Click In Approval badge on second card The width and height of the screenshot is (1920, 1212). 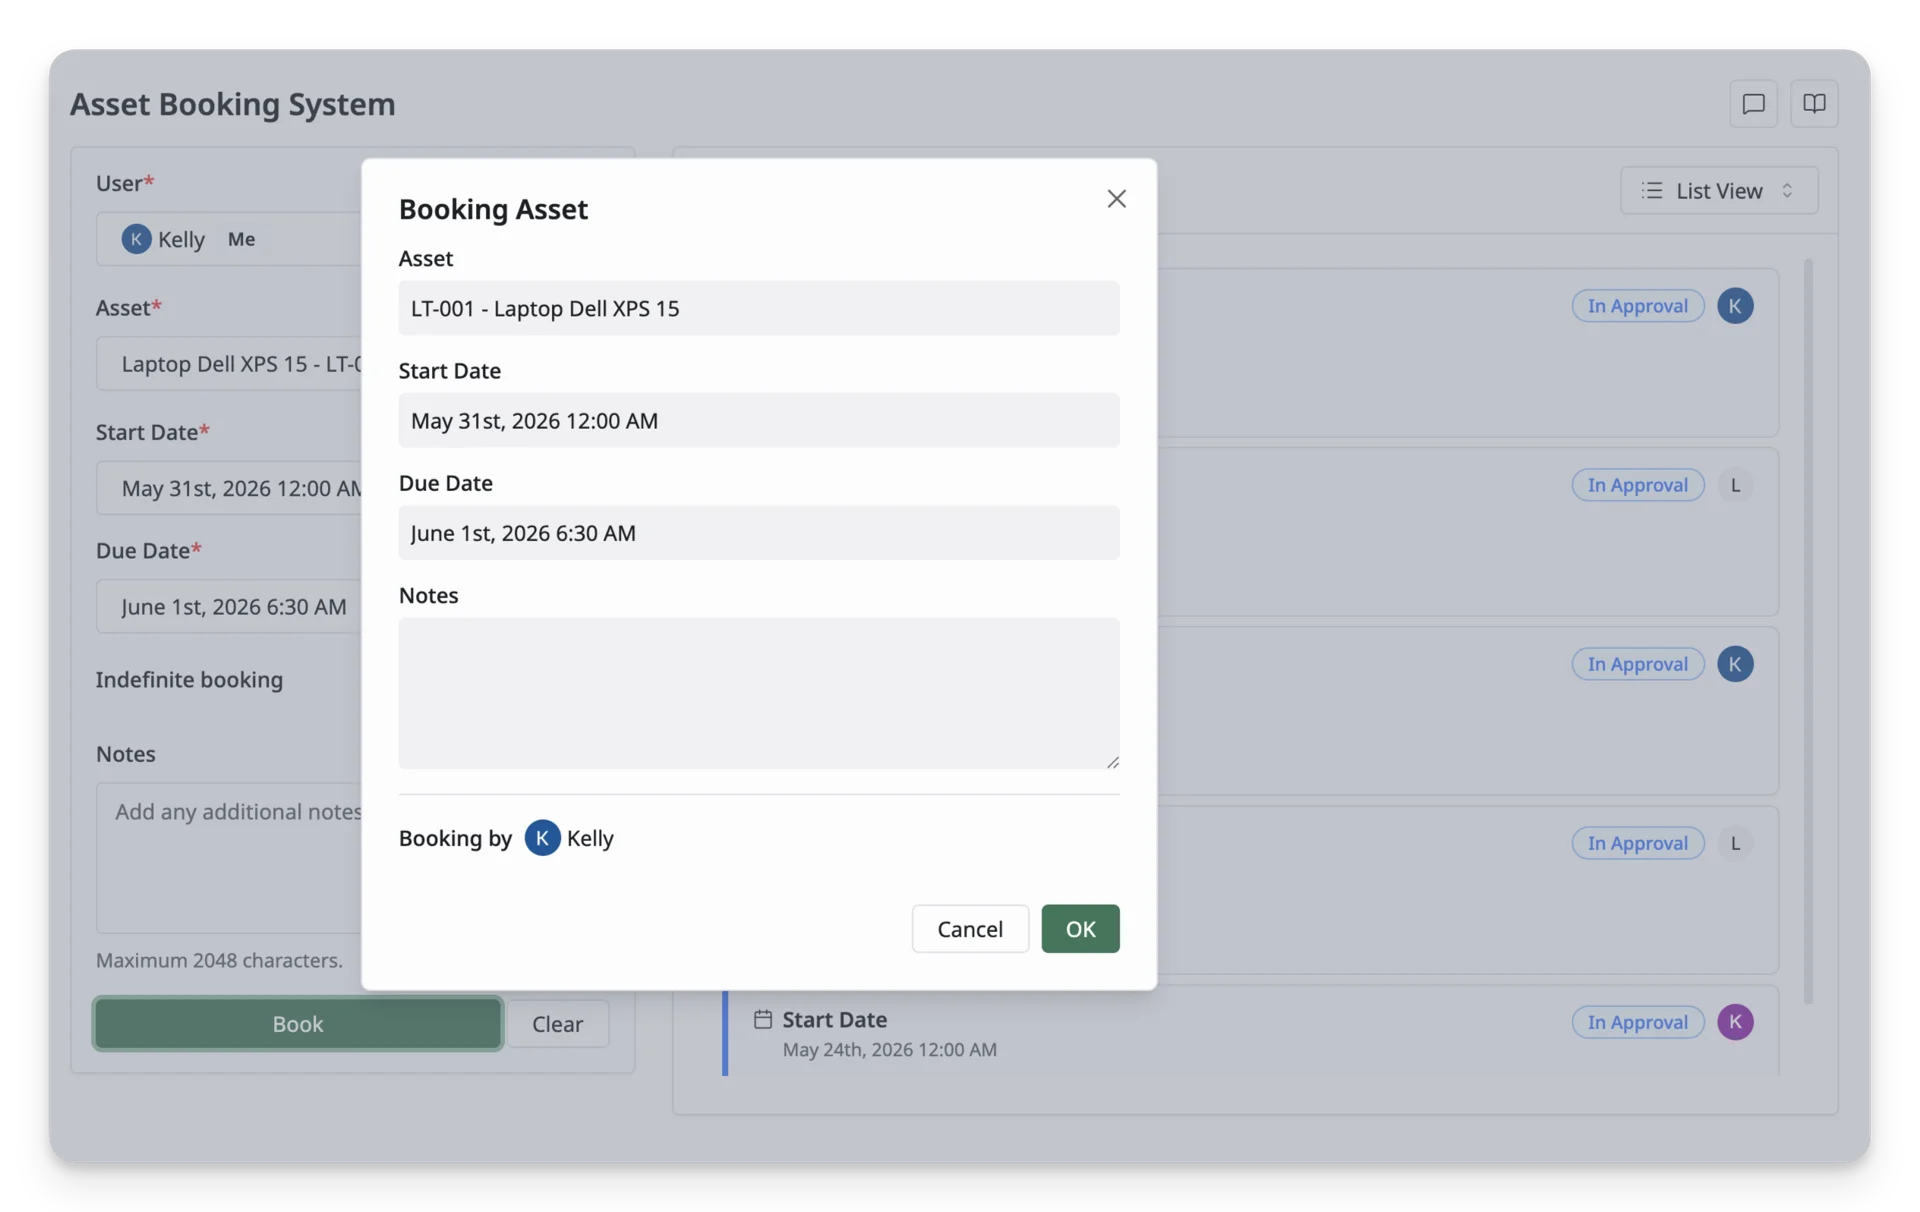pyautogui.click(x=1637, y=484)
